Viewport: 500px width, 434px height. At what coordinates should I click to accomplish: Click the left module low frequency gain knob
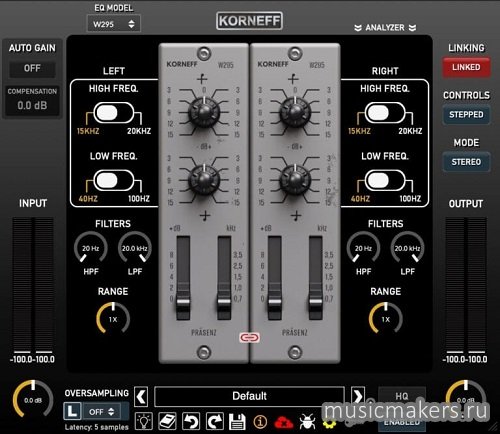204,180
